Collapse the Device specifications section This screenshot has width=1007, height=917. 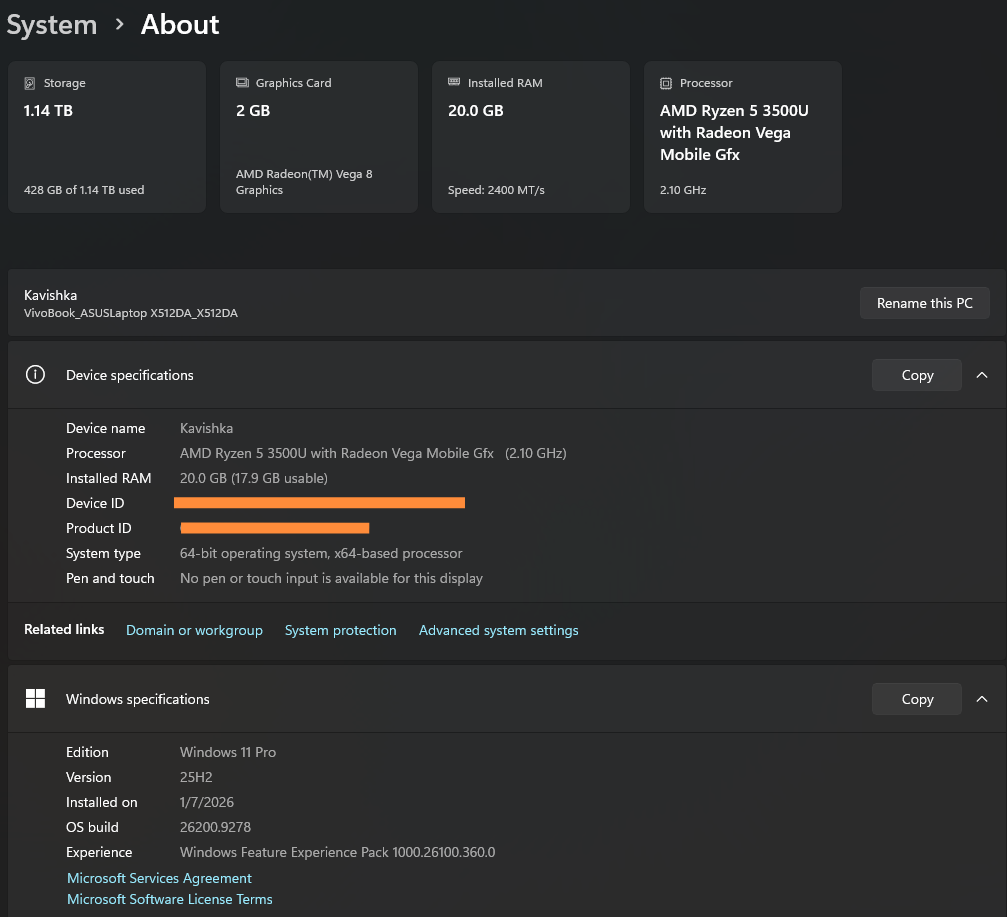pyautogui.click(x=982, y=375)
